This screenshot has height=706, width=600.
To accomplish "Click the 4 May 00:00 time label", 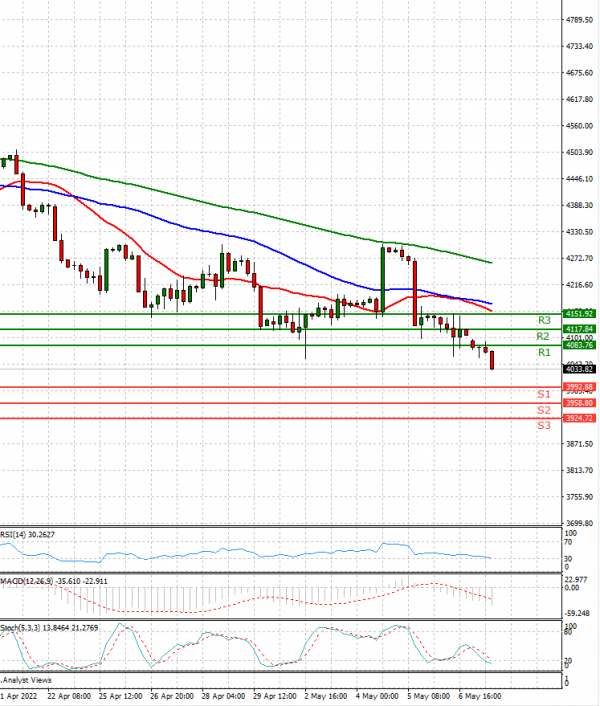I will click(377, 696).
